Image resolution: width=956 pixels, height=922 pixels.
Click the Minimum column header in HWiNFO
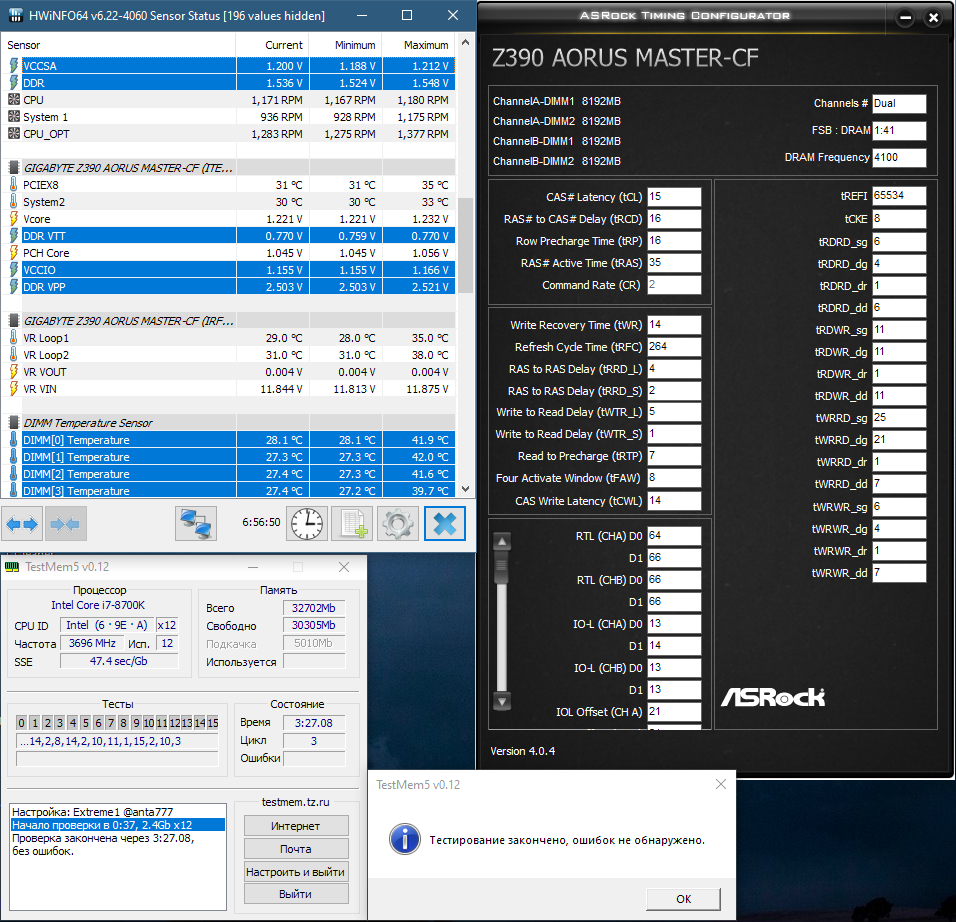(x=346, y=45)
